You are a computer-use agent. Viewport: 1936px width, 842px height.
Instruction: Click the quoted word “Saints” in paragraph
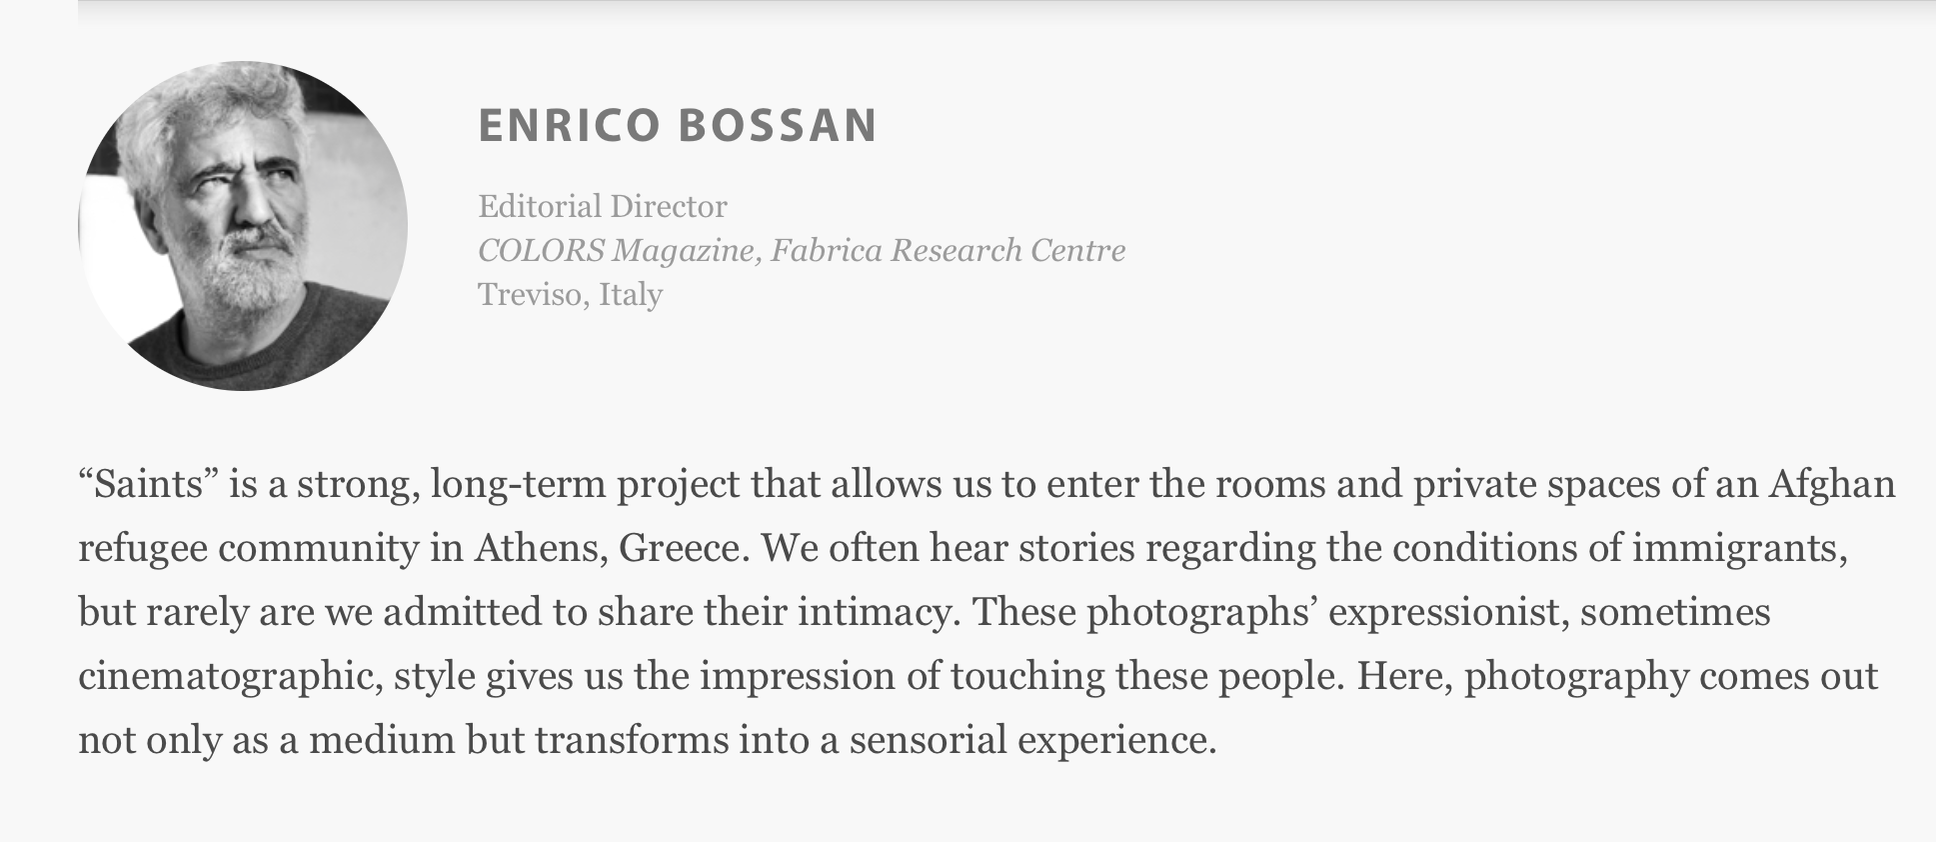tap(149, 484)
